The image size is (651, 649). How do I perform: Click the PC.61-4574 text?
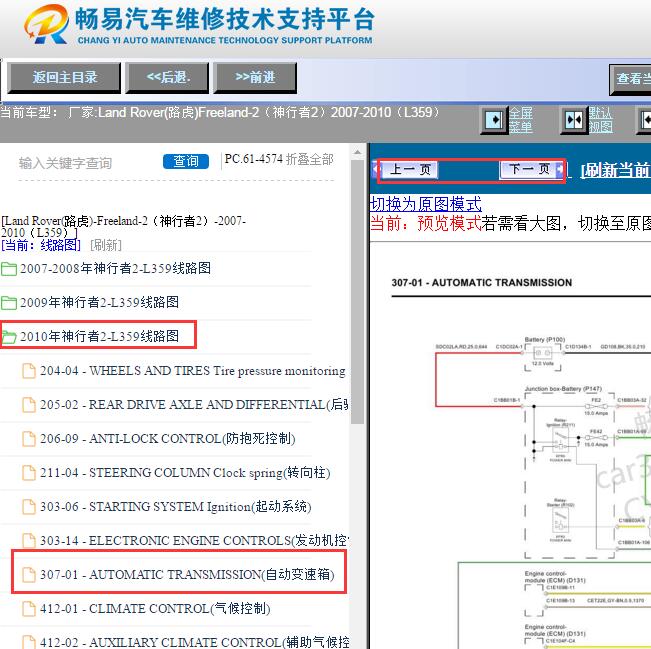[x=254, y=159]
